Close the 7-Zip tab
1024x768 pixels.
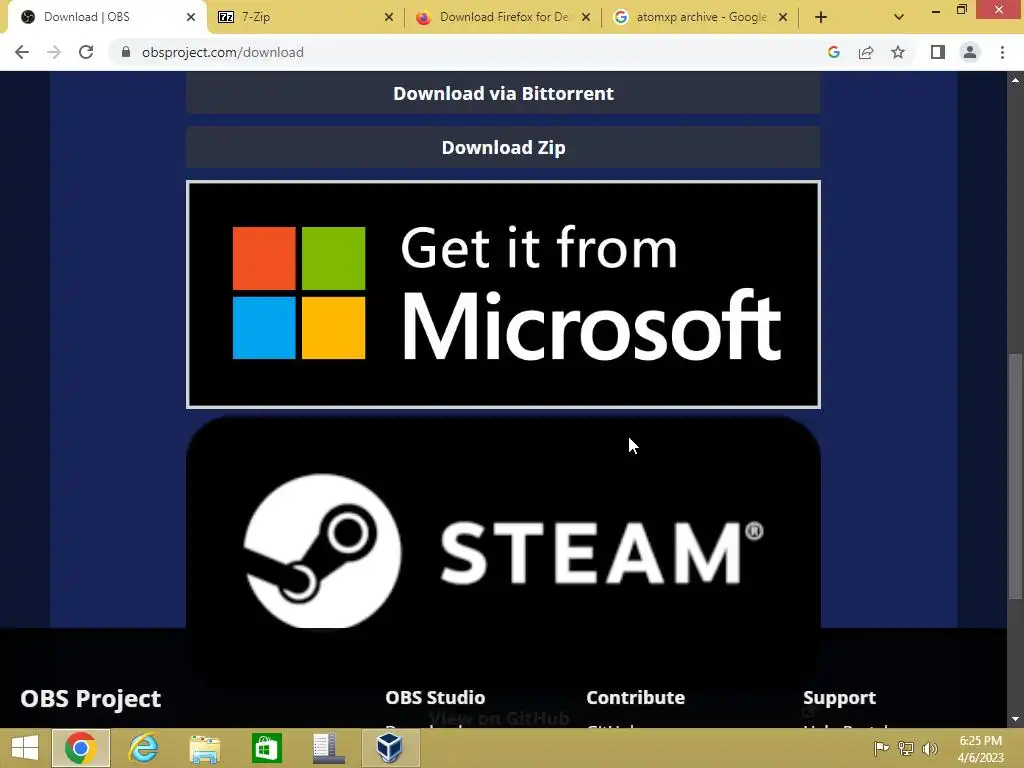389,17
